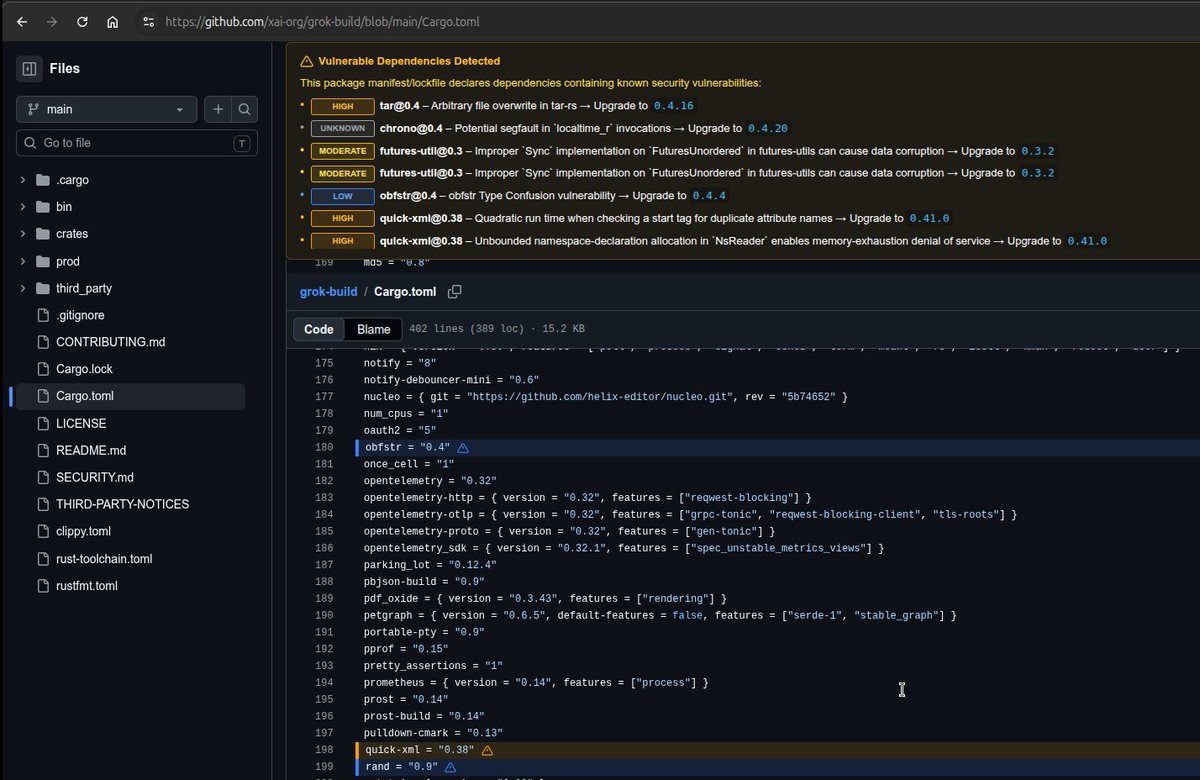Click HIGH badge for tar@0.4

(x=342, y=106)
